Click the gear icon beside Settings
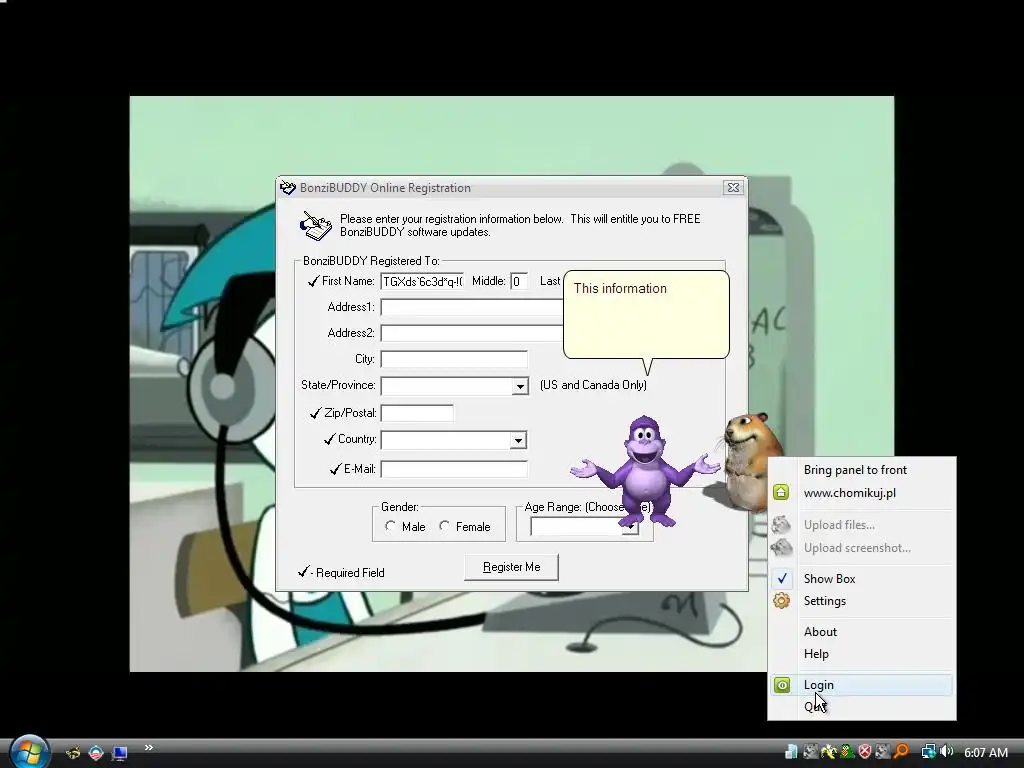Screen dimensions: 1024x768 (781, 601)
